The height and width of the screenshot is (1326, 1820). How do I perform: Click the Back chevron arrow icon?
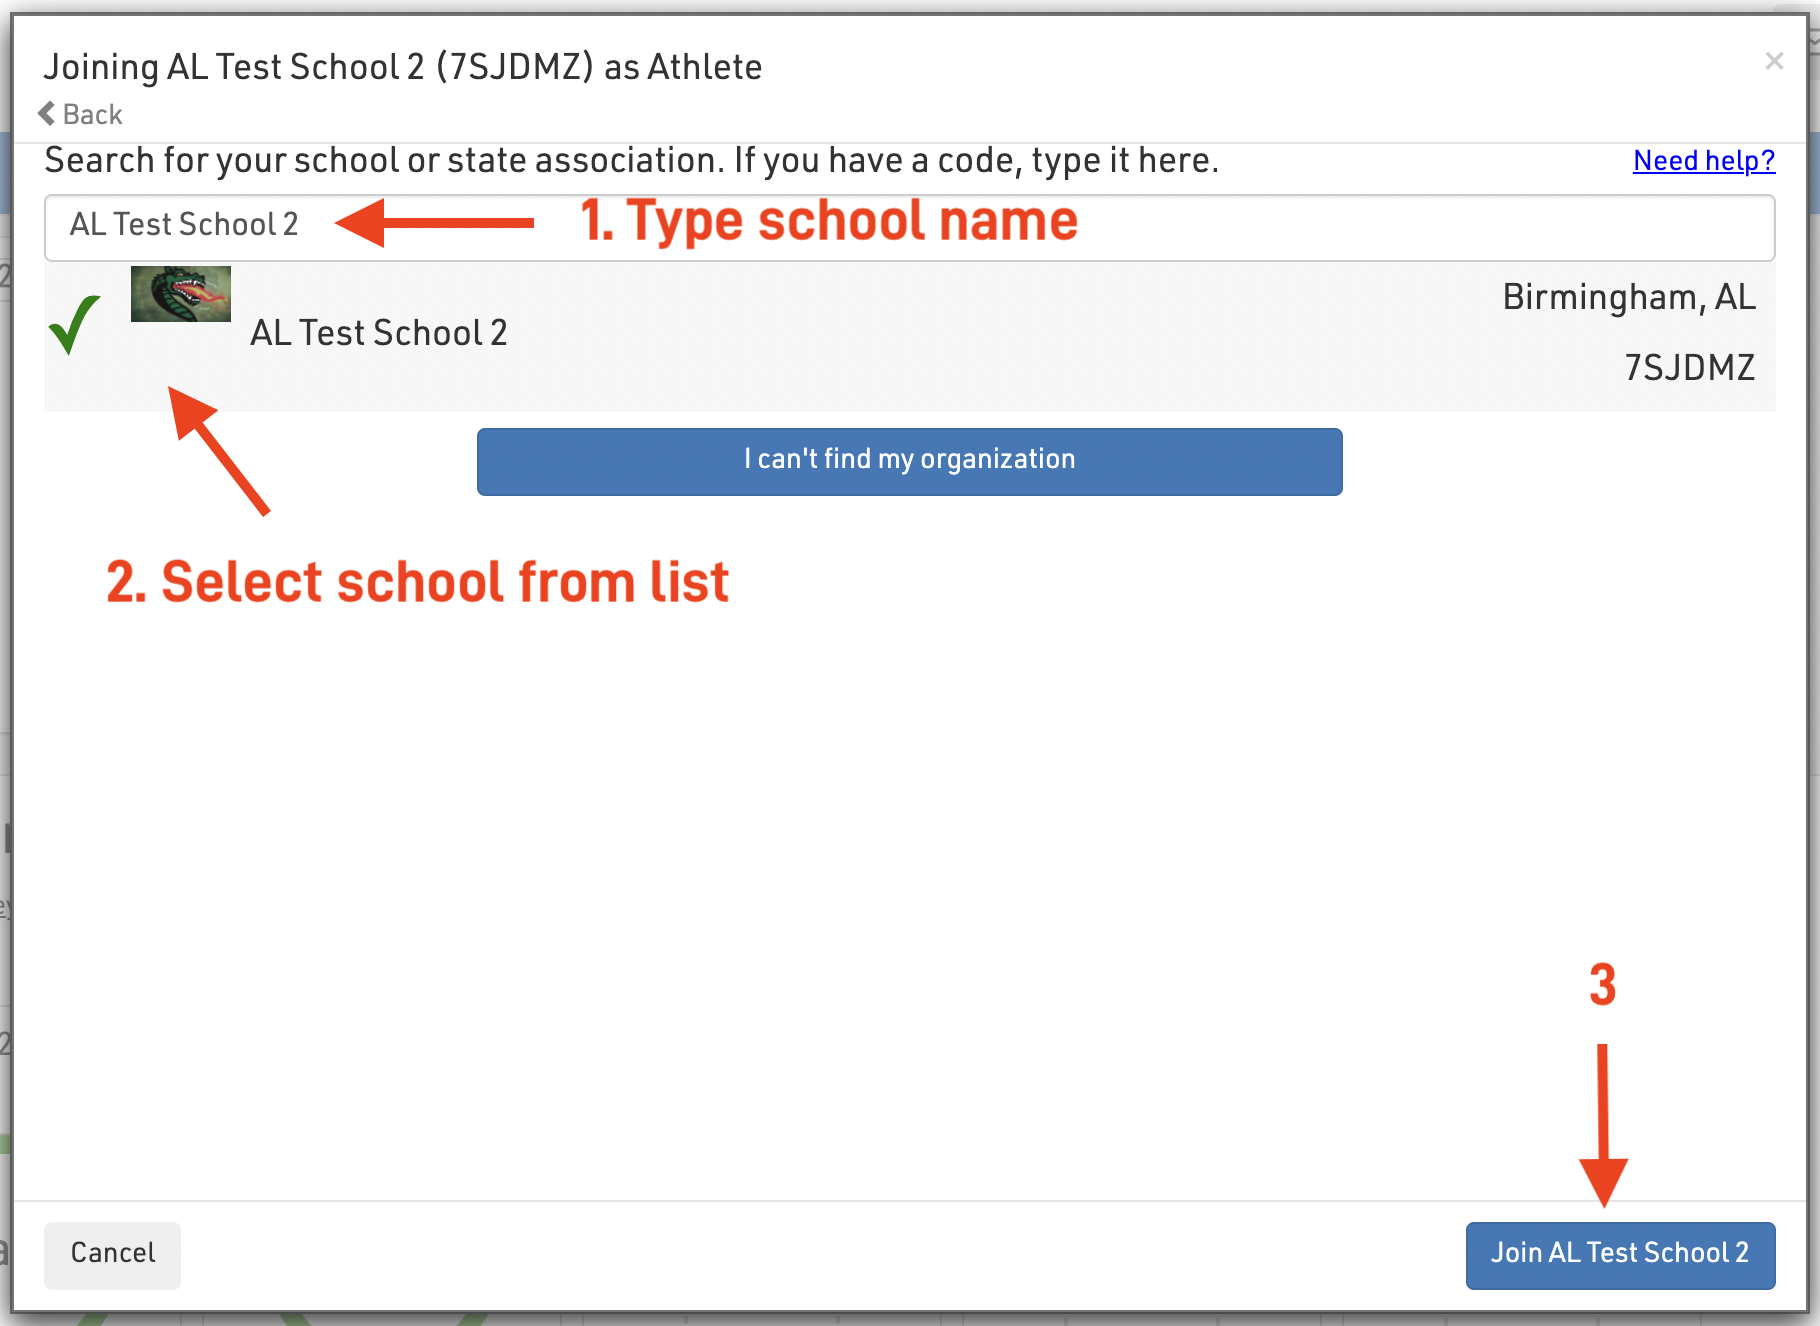click(47, 114)
